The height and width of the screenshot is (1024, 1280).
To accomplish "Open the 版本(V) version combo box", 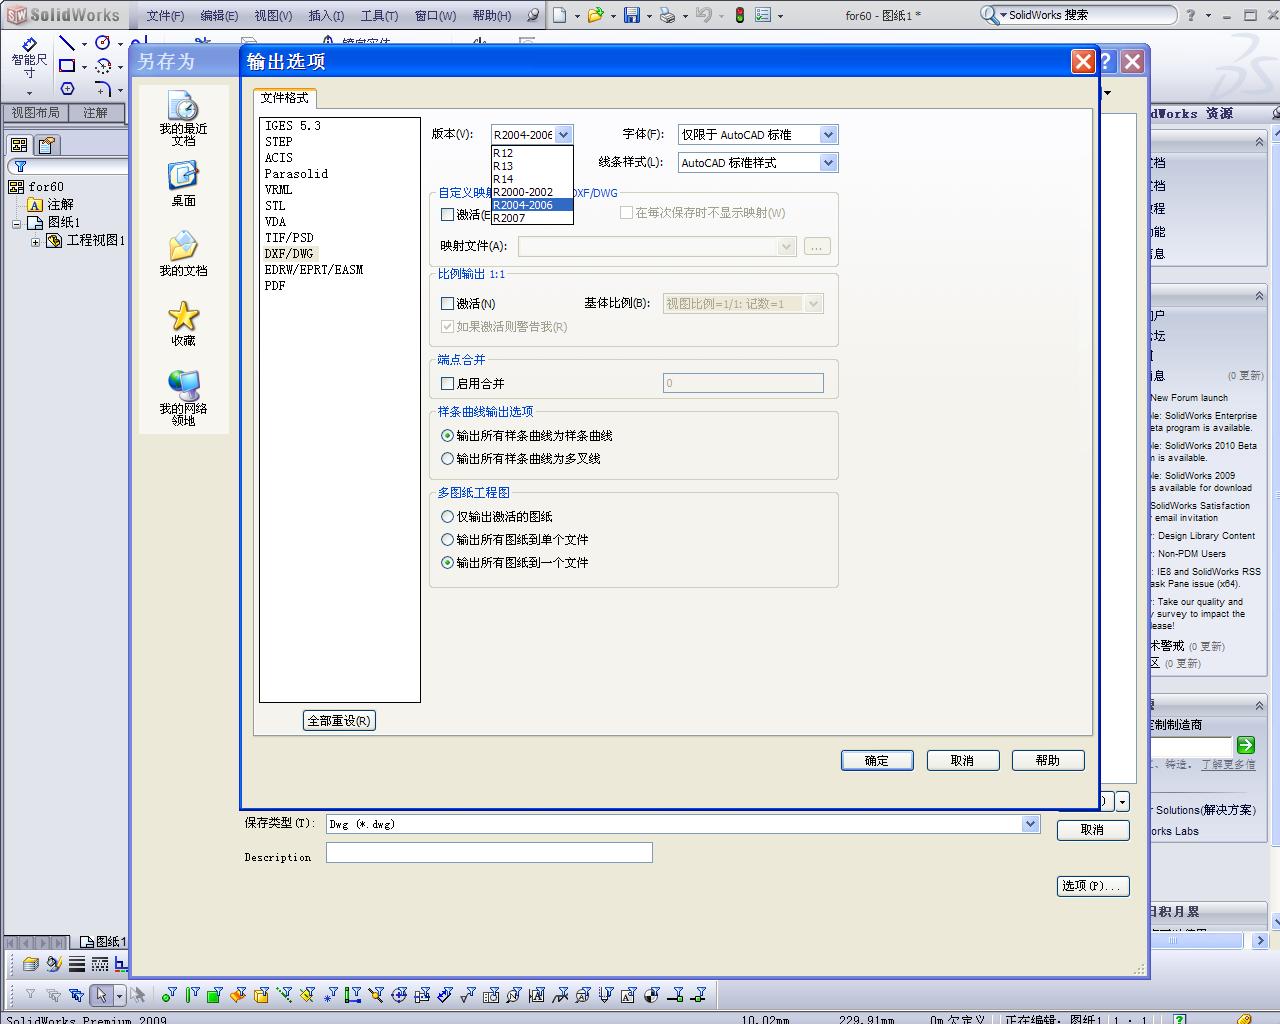I will point(532,135).
